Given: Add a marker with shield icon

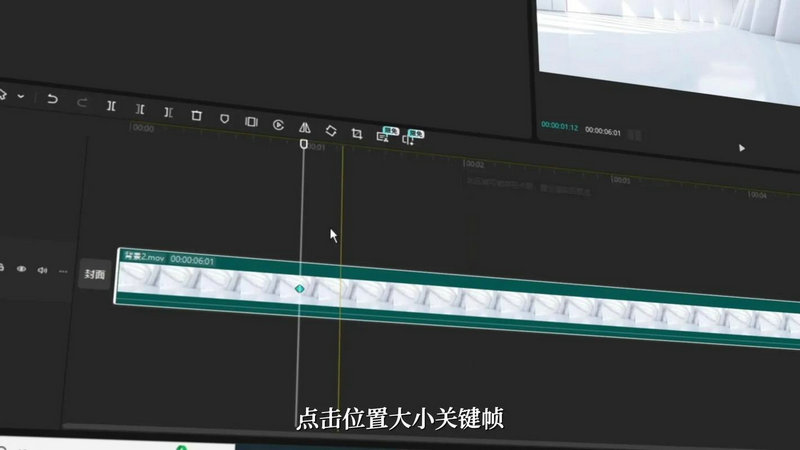Looking at the screenshot, I should (x=224, y=119).
